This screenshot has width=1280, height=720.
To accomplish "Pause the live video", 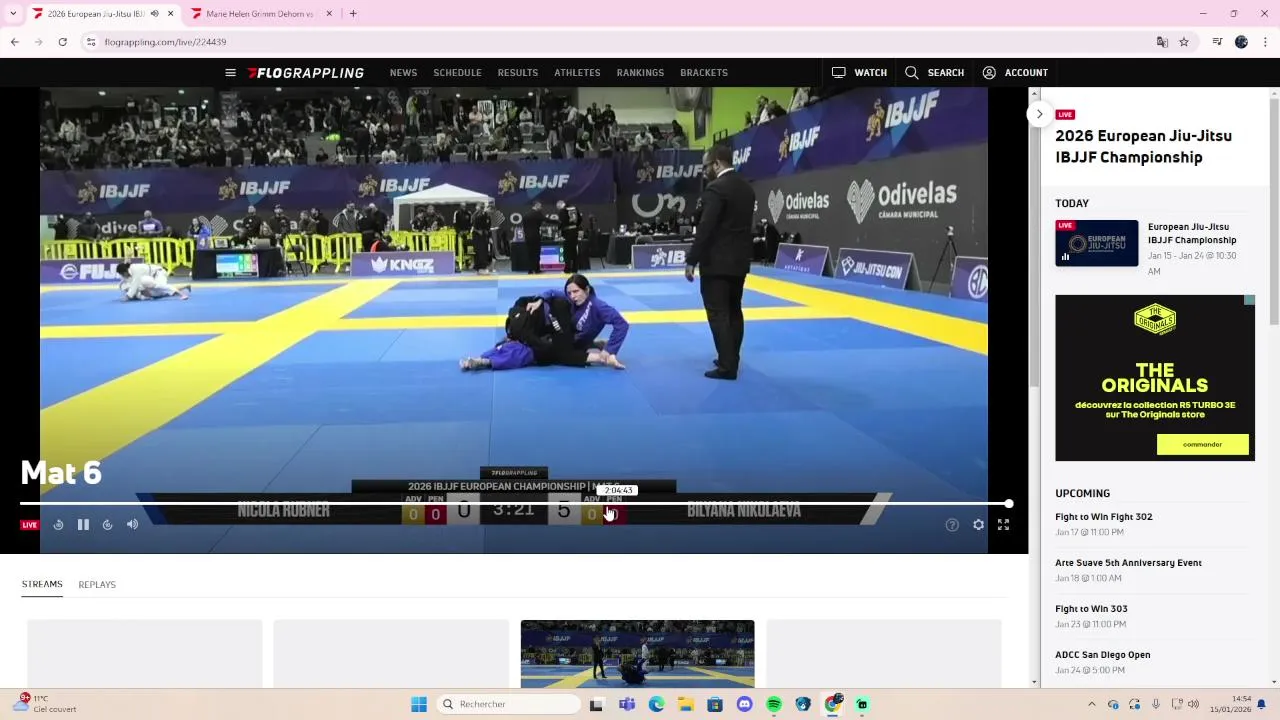I will click(x=83, y=524).
